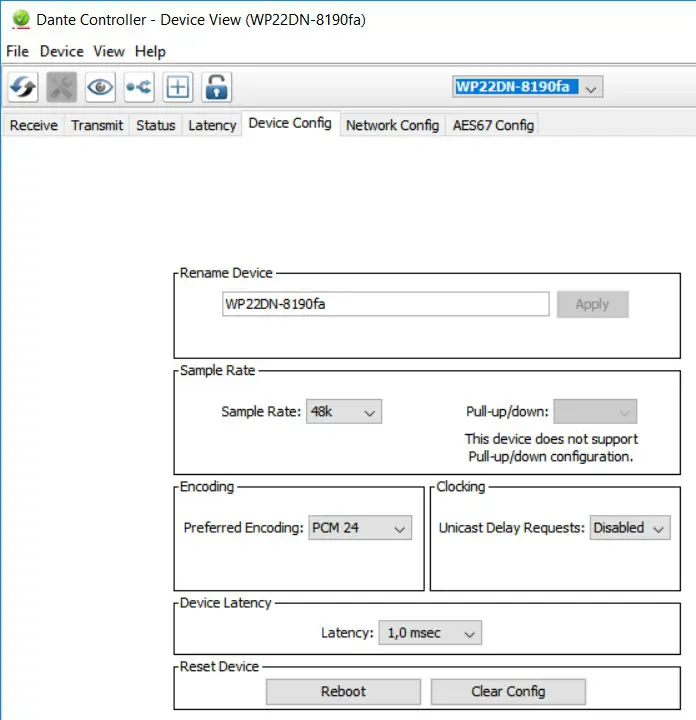Open the View menu

109,51
